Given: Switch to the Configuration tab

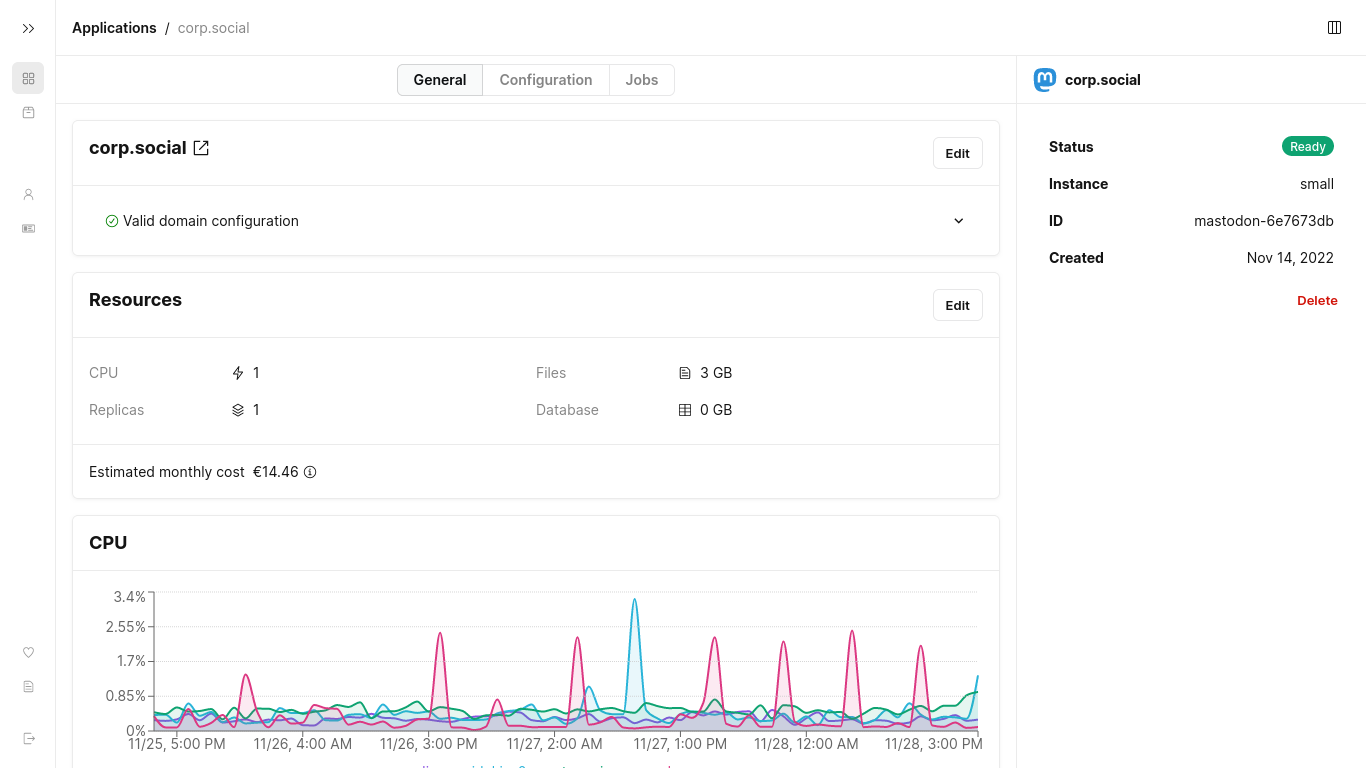Looking at the screenshot, I should 546,80.
